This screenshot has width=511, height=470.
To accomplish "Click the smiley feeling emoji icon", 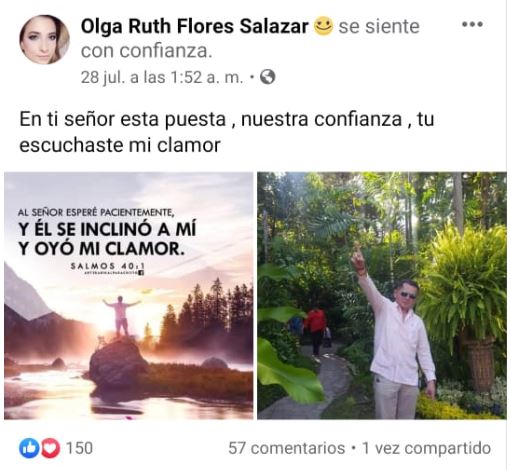I will point(323,26).
